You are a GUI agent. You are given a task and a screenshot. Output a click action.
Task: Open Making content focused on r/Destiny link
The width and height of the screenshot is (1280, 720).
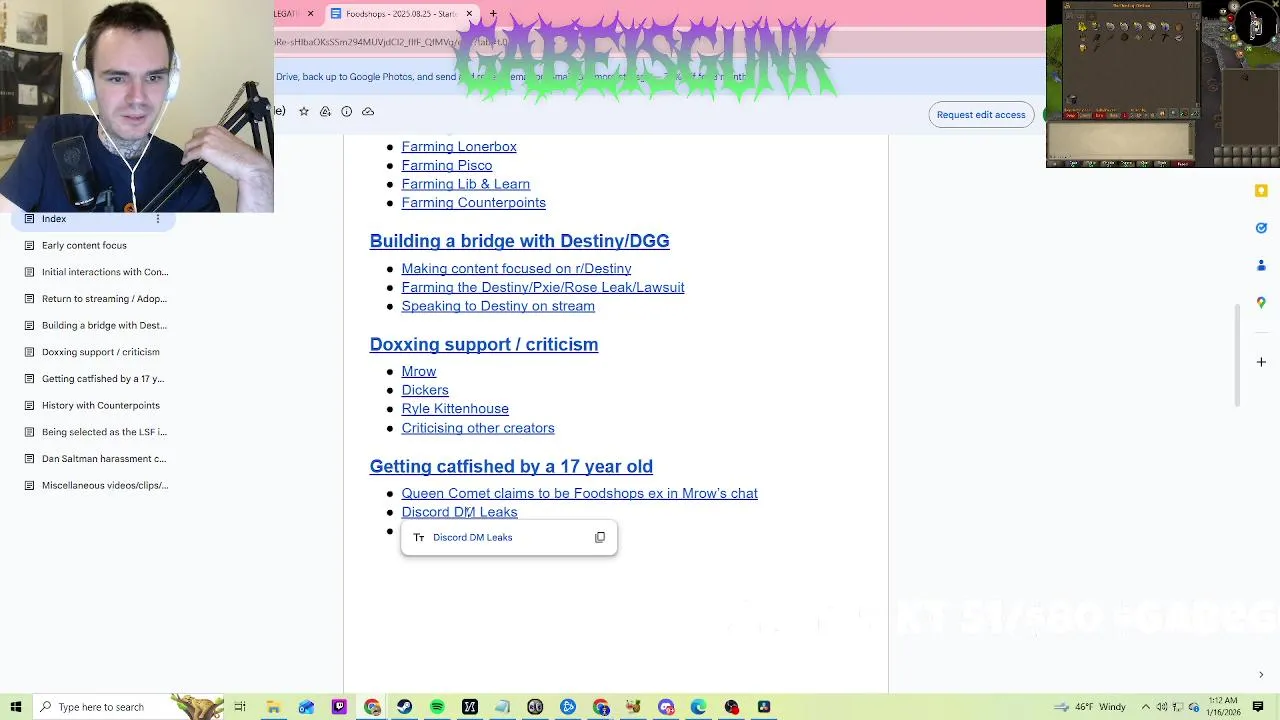click(x=516, y=268)
